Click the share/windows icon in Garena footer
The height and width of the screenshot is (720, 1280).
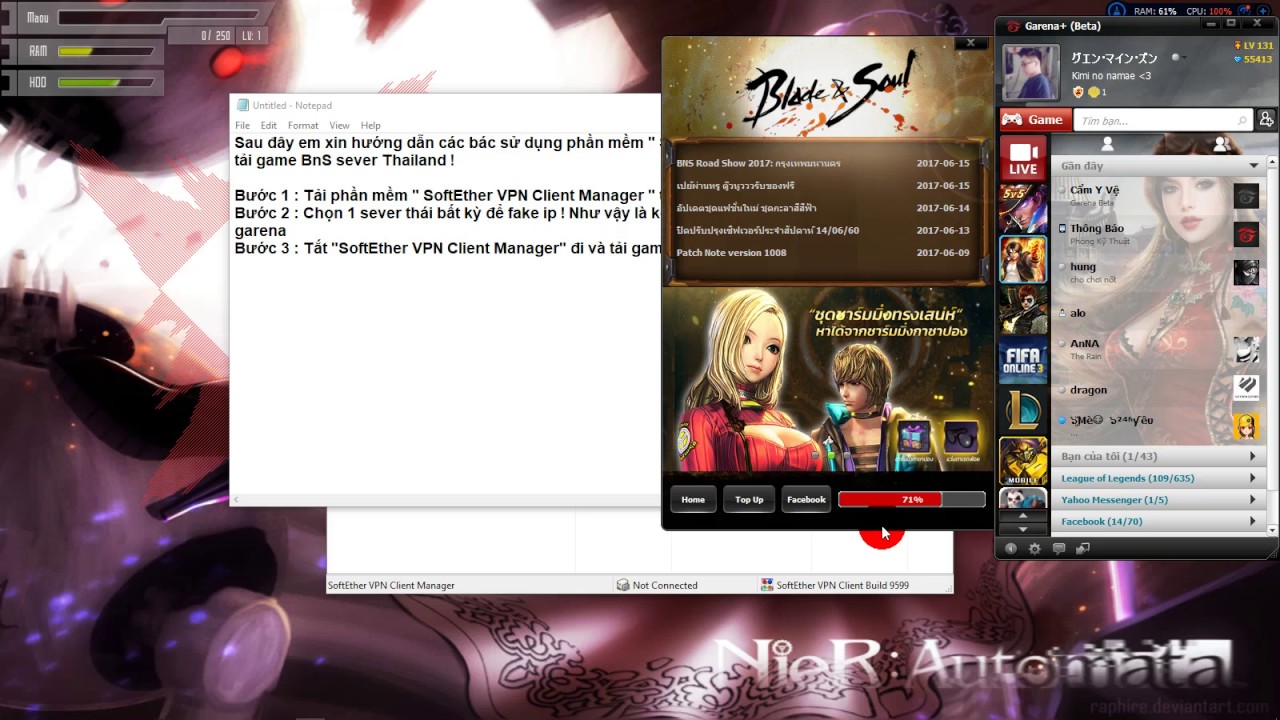point(1082,548)
